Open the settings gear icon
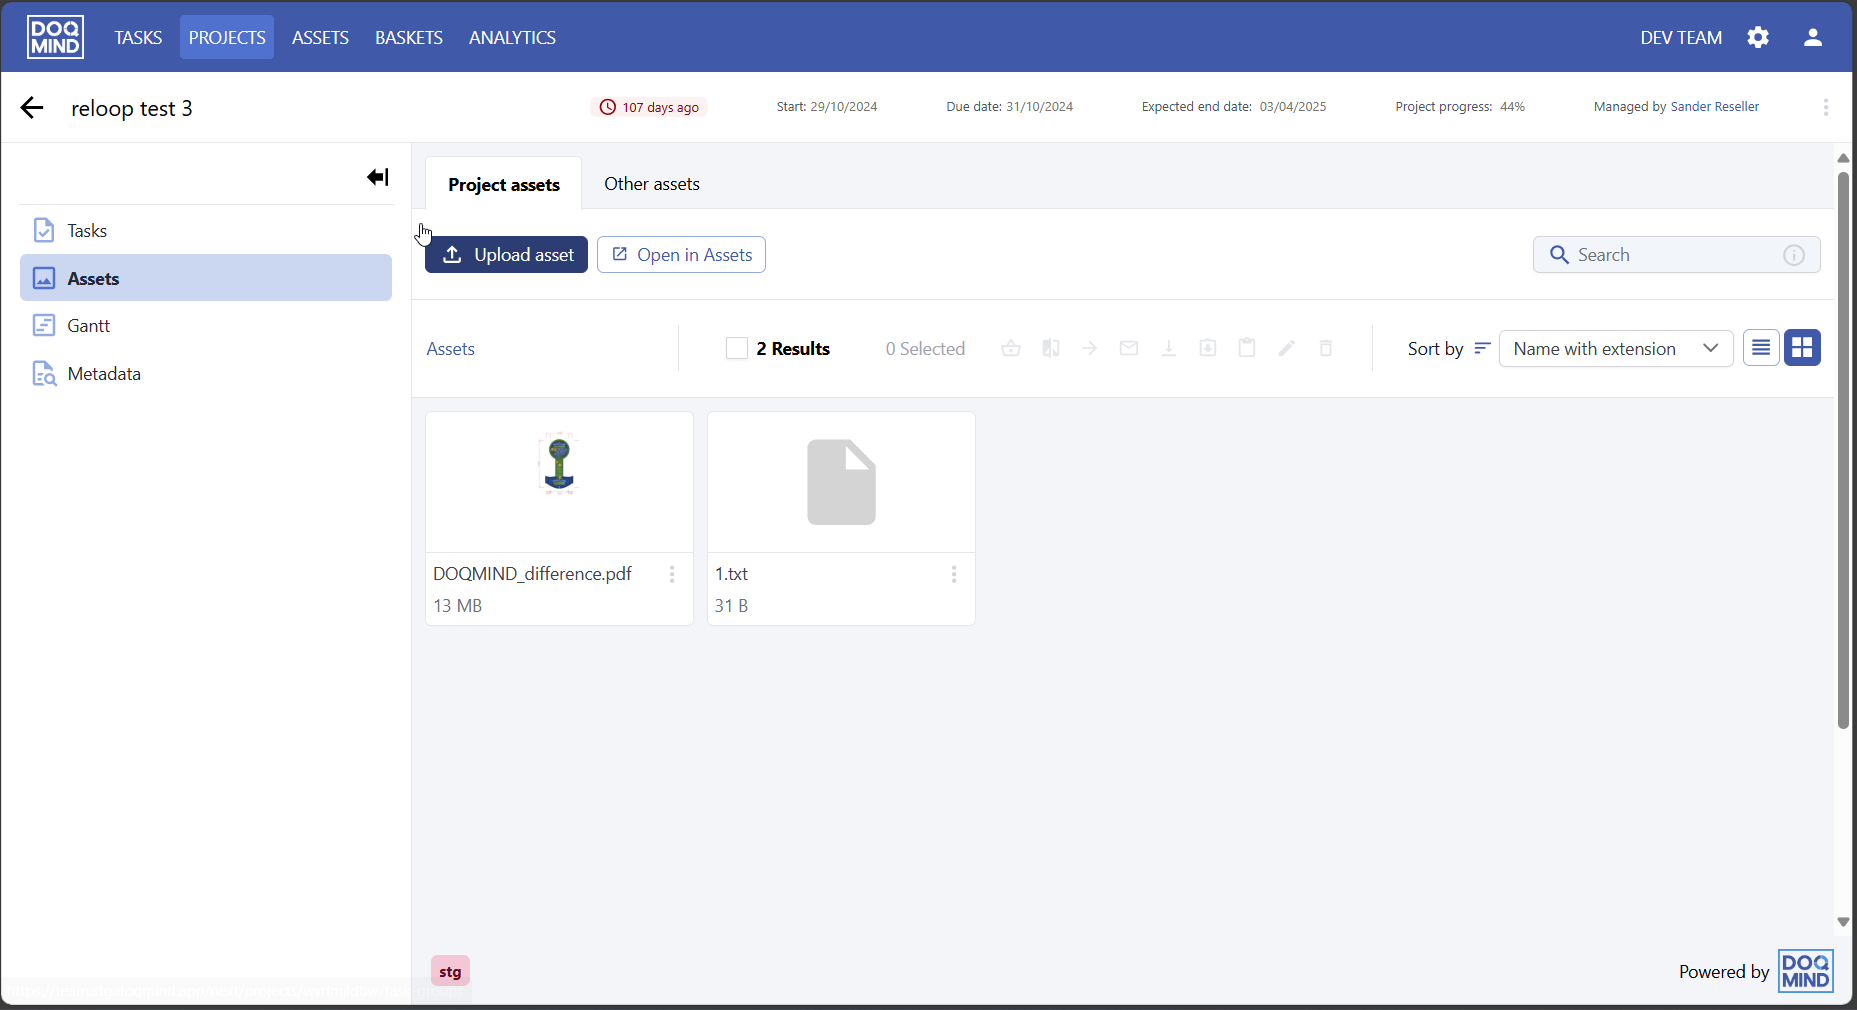The height and width of the screenshot is (1010, 1857). click(x=1758, y=38)
